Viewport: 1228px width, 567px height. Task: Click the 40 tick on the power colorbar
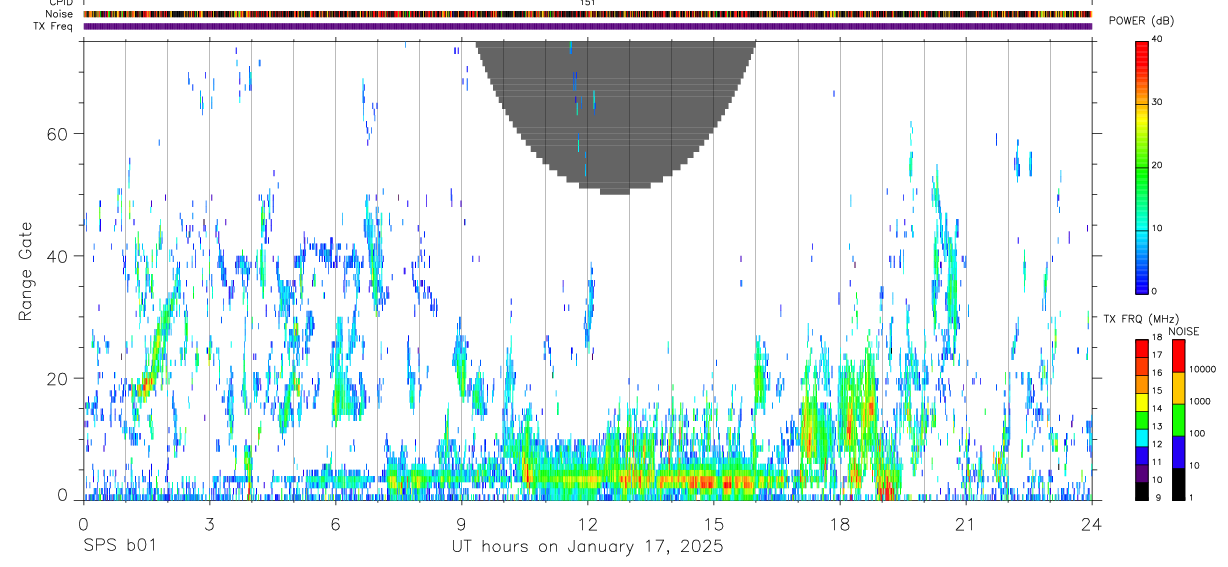tap(1158, 40)
